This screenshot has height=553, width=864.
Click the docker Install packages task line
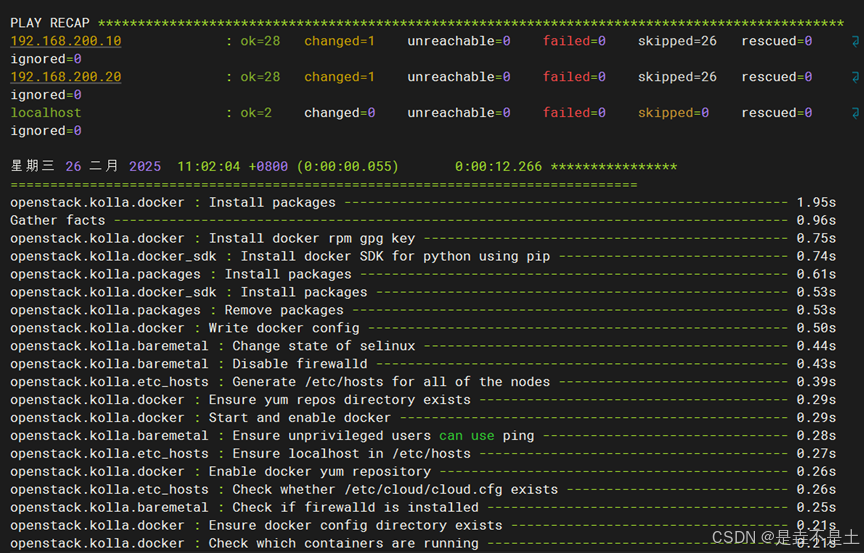(423, 202)
